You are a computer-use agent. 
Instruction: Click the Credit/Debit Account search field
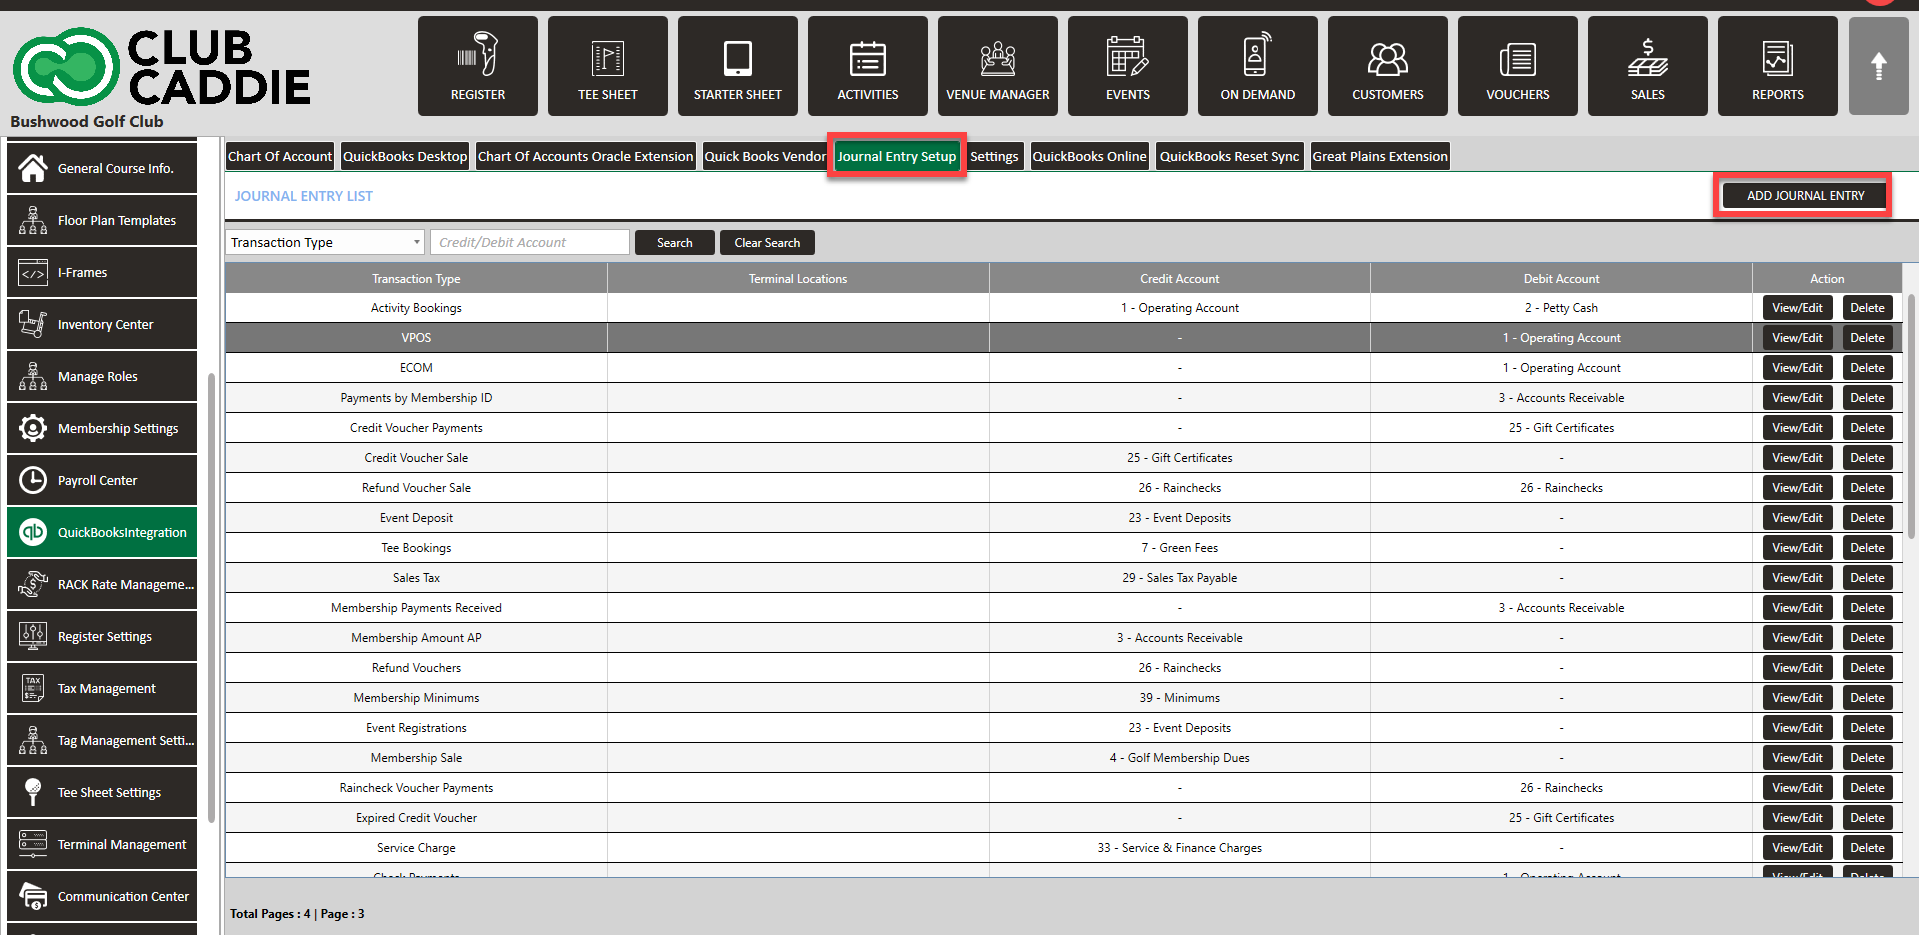[x=530, y=243]
